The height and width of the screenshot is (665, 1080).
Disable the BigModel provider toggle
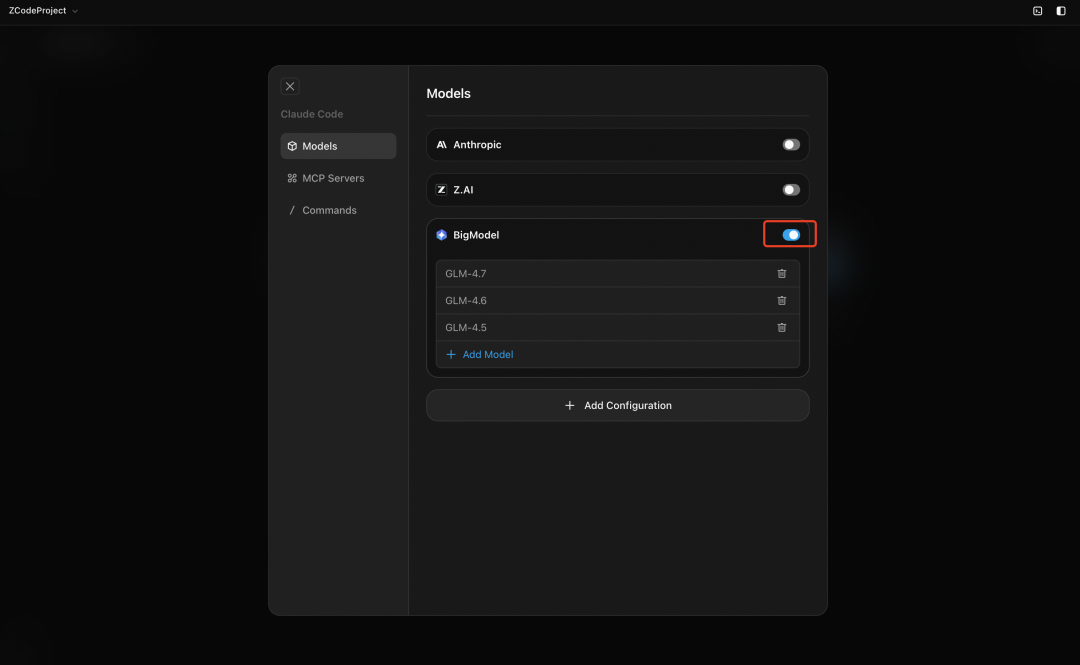click(x=791, y=235)
